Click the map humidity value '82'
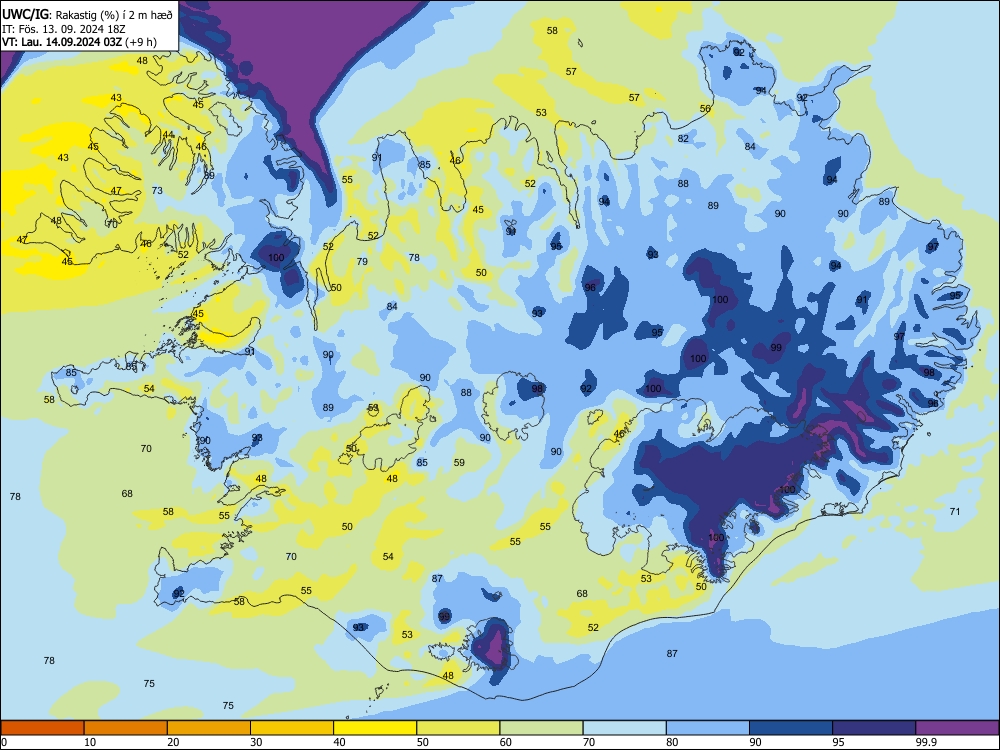Viewport: 1000px width, 750px height. 683,138
